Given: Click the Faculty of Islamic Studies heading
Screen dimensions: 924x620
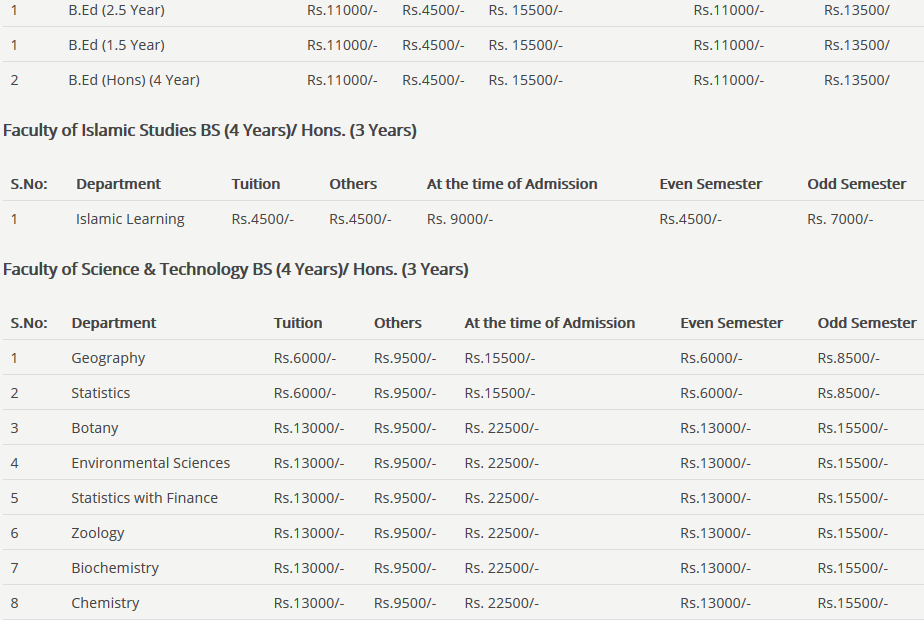Looking at the screenshot, I should tap(210, 130).
